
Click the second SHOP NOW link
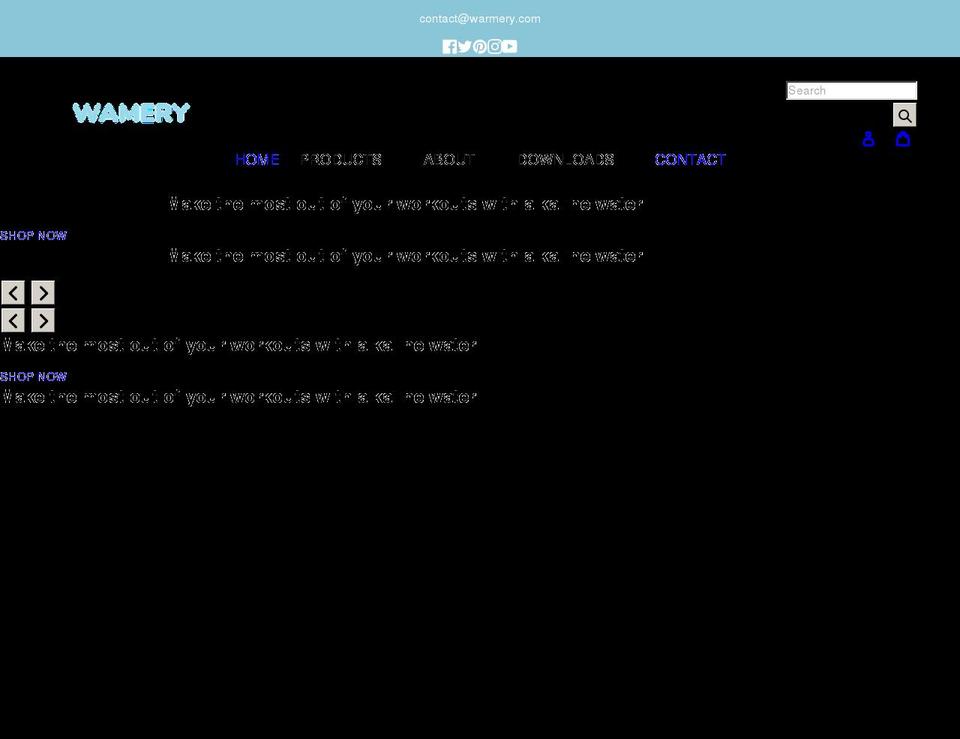pyautogui.click(x=33, y=377)
